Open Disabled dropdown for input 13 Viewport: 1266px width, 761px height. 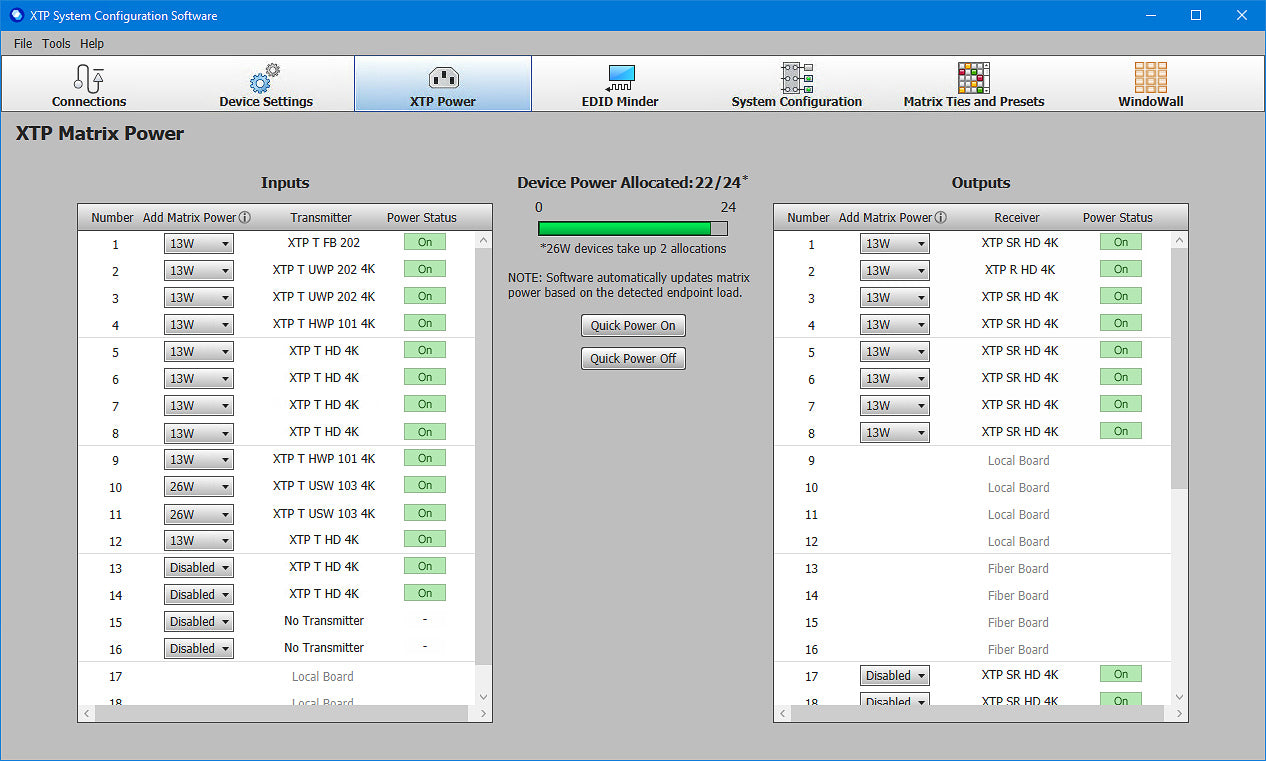point(199,568)
